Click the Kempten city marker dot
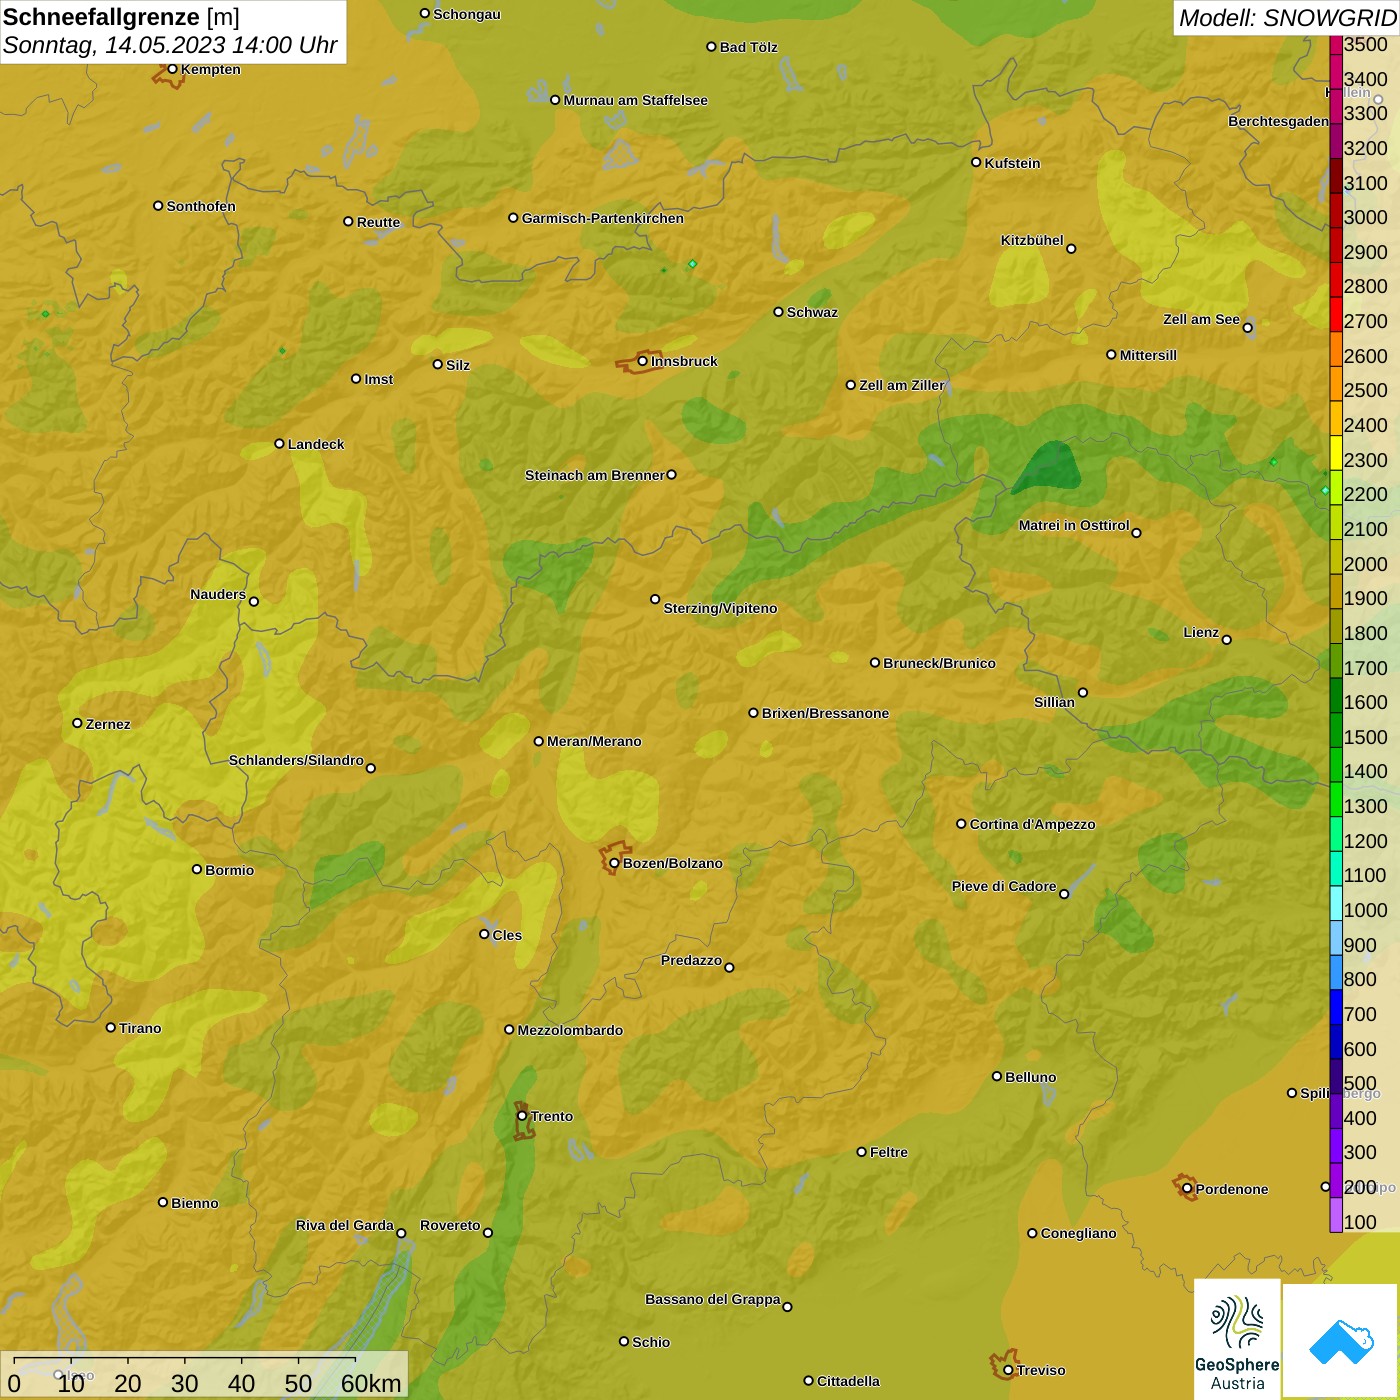Screen dimensions: 1400x1400 click(x=172, y=69)
